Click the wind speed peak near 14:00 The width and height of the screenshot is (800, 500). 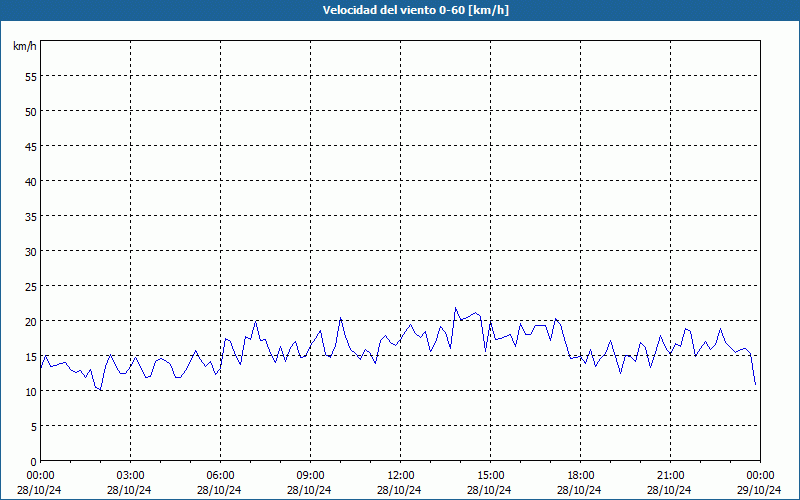456,308
